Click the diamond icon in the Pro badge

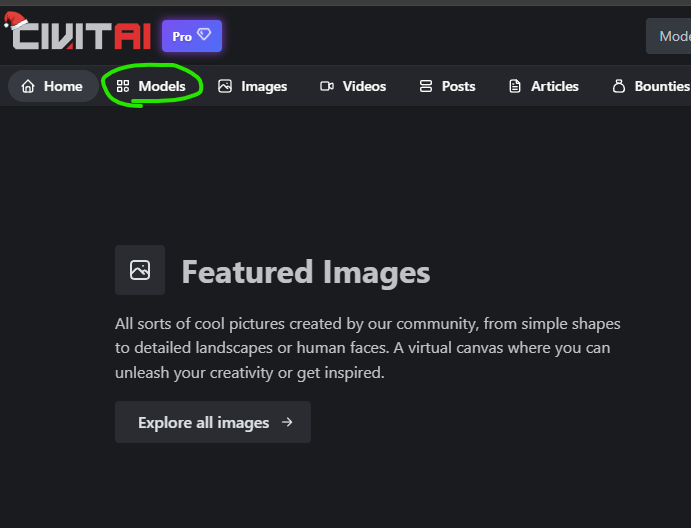tap(204, 36)
